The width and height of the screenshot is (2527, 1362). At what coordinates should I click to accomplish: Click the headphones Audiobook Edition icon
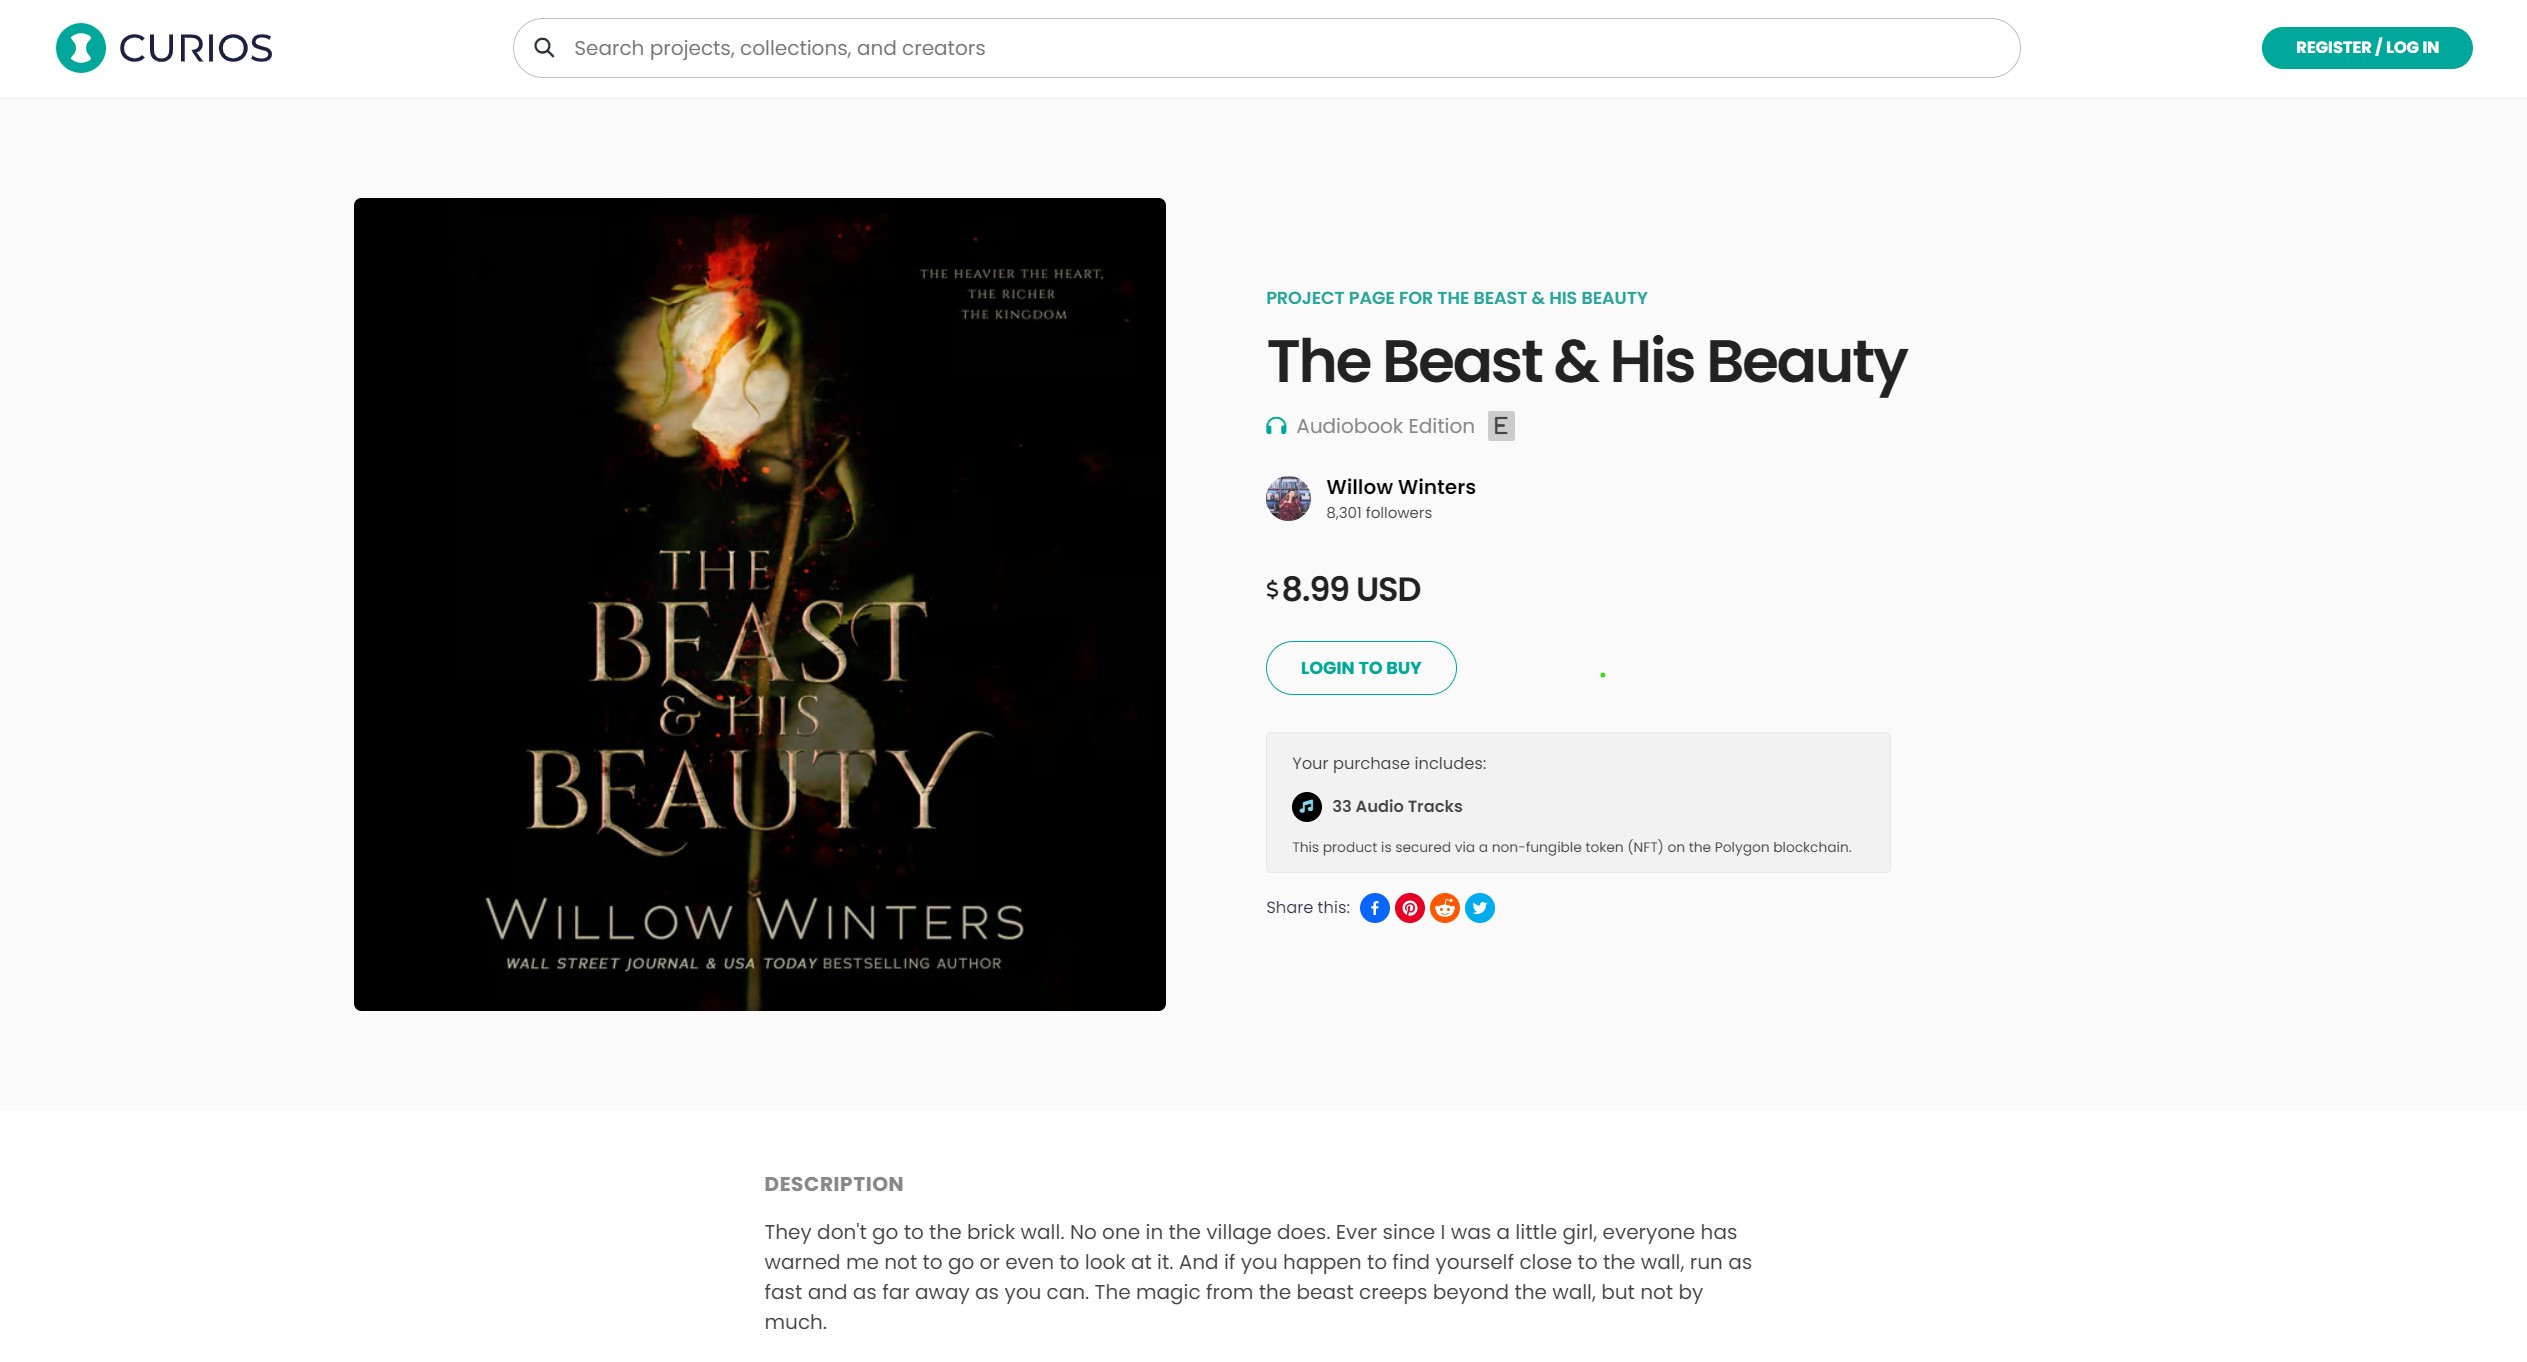[x=1276, y=427]
